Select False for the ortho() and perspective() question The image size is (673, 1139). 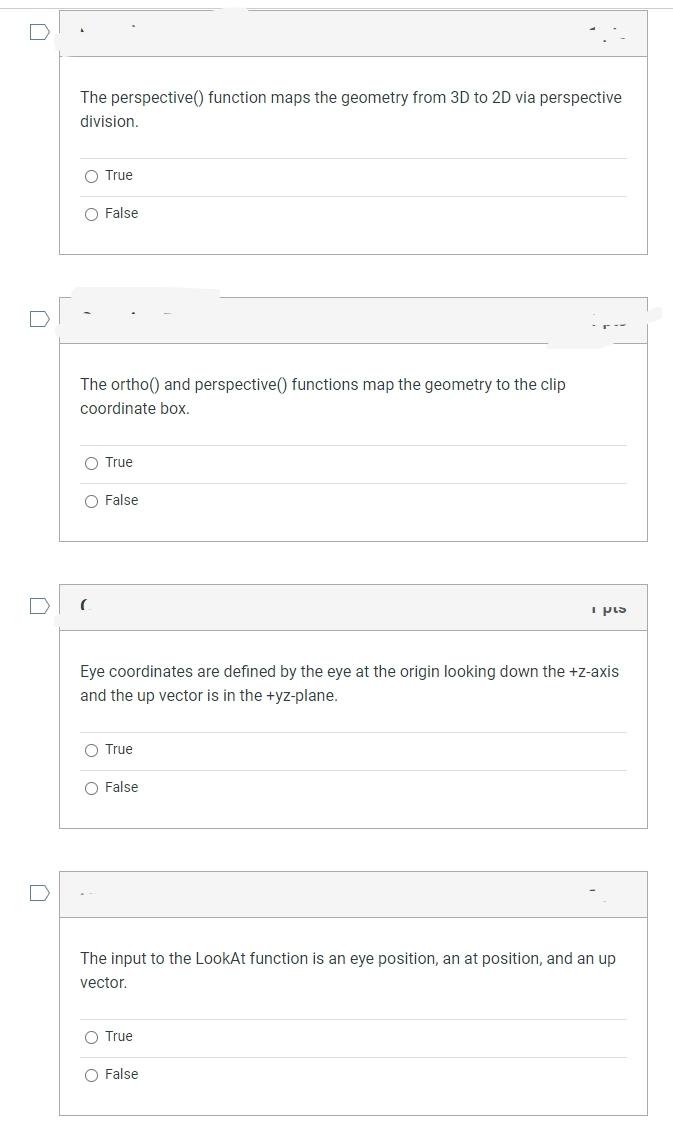pyautogui.click(x=91, y=500)
